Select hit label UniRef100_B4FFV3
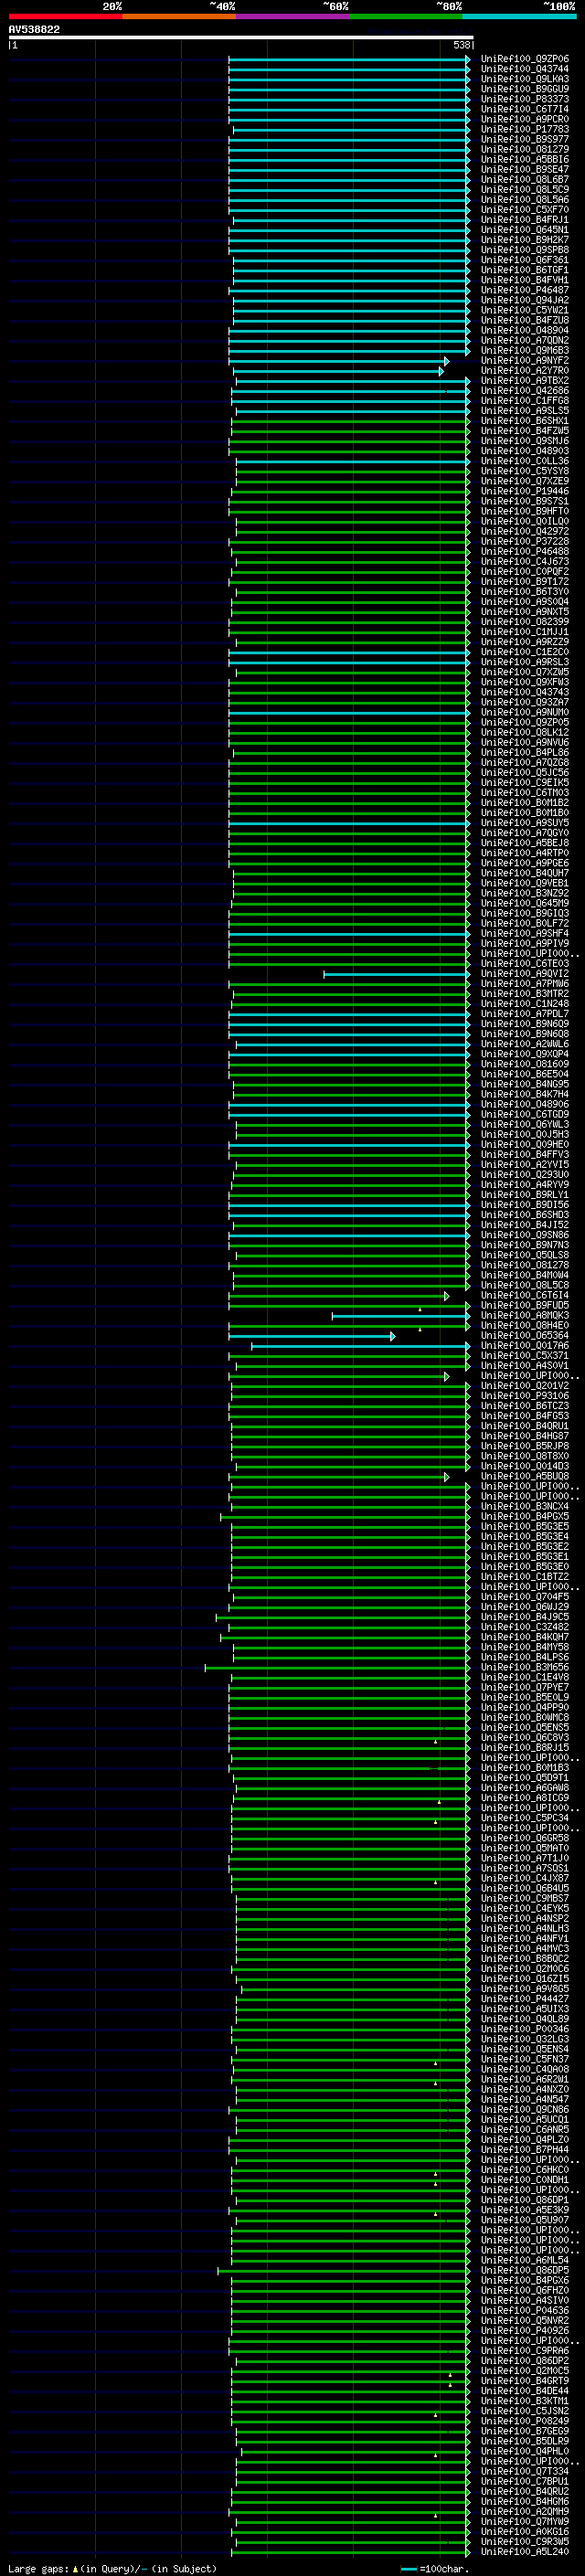 click(525, 1155)
